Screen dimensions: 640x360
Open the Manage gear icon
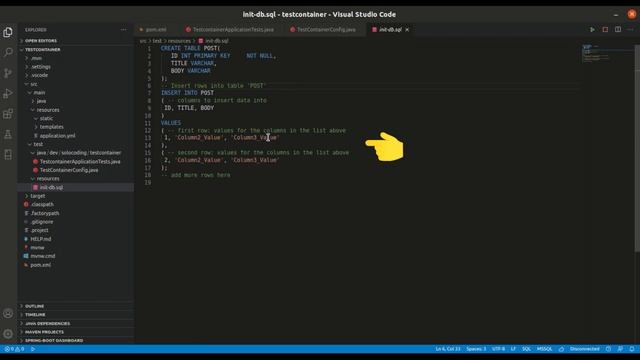click(x=8, y=333)
